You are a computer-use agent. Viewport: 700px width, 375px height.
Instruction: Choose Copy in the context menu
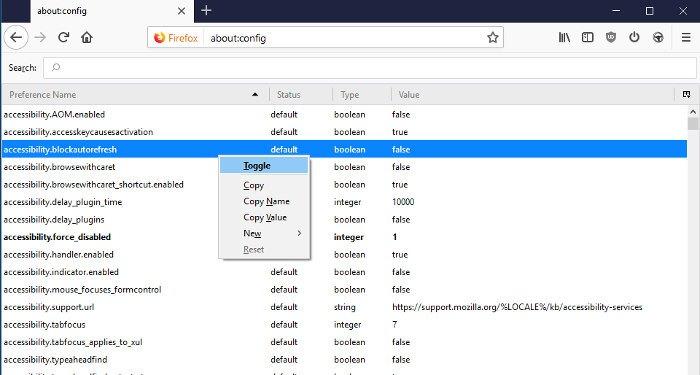(x=264, y=185)
